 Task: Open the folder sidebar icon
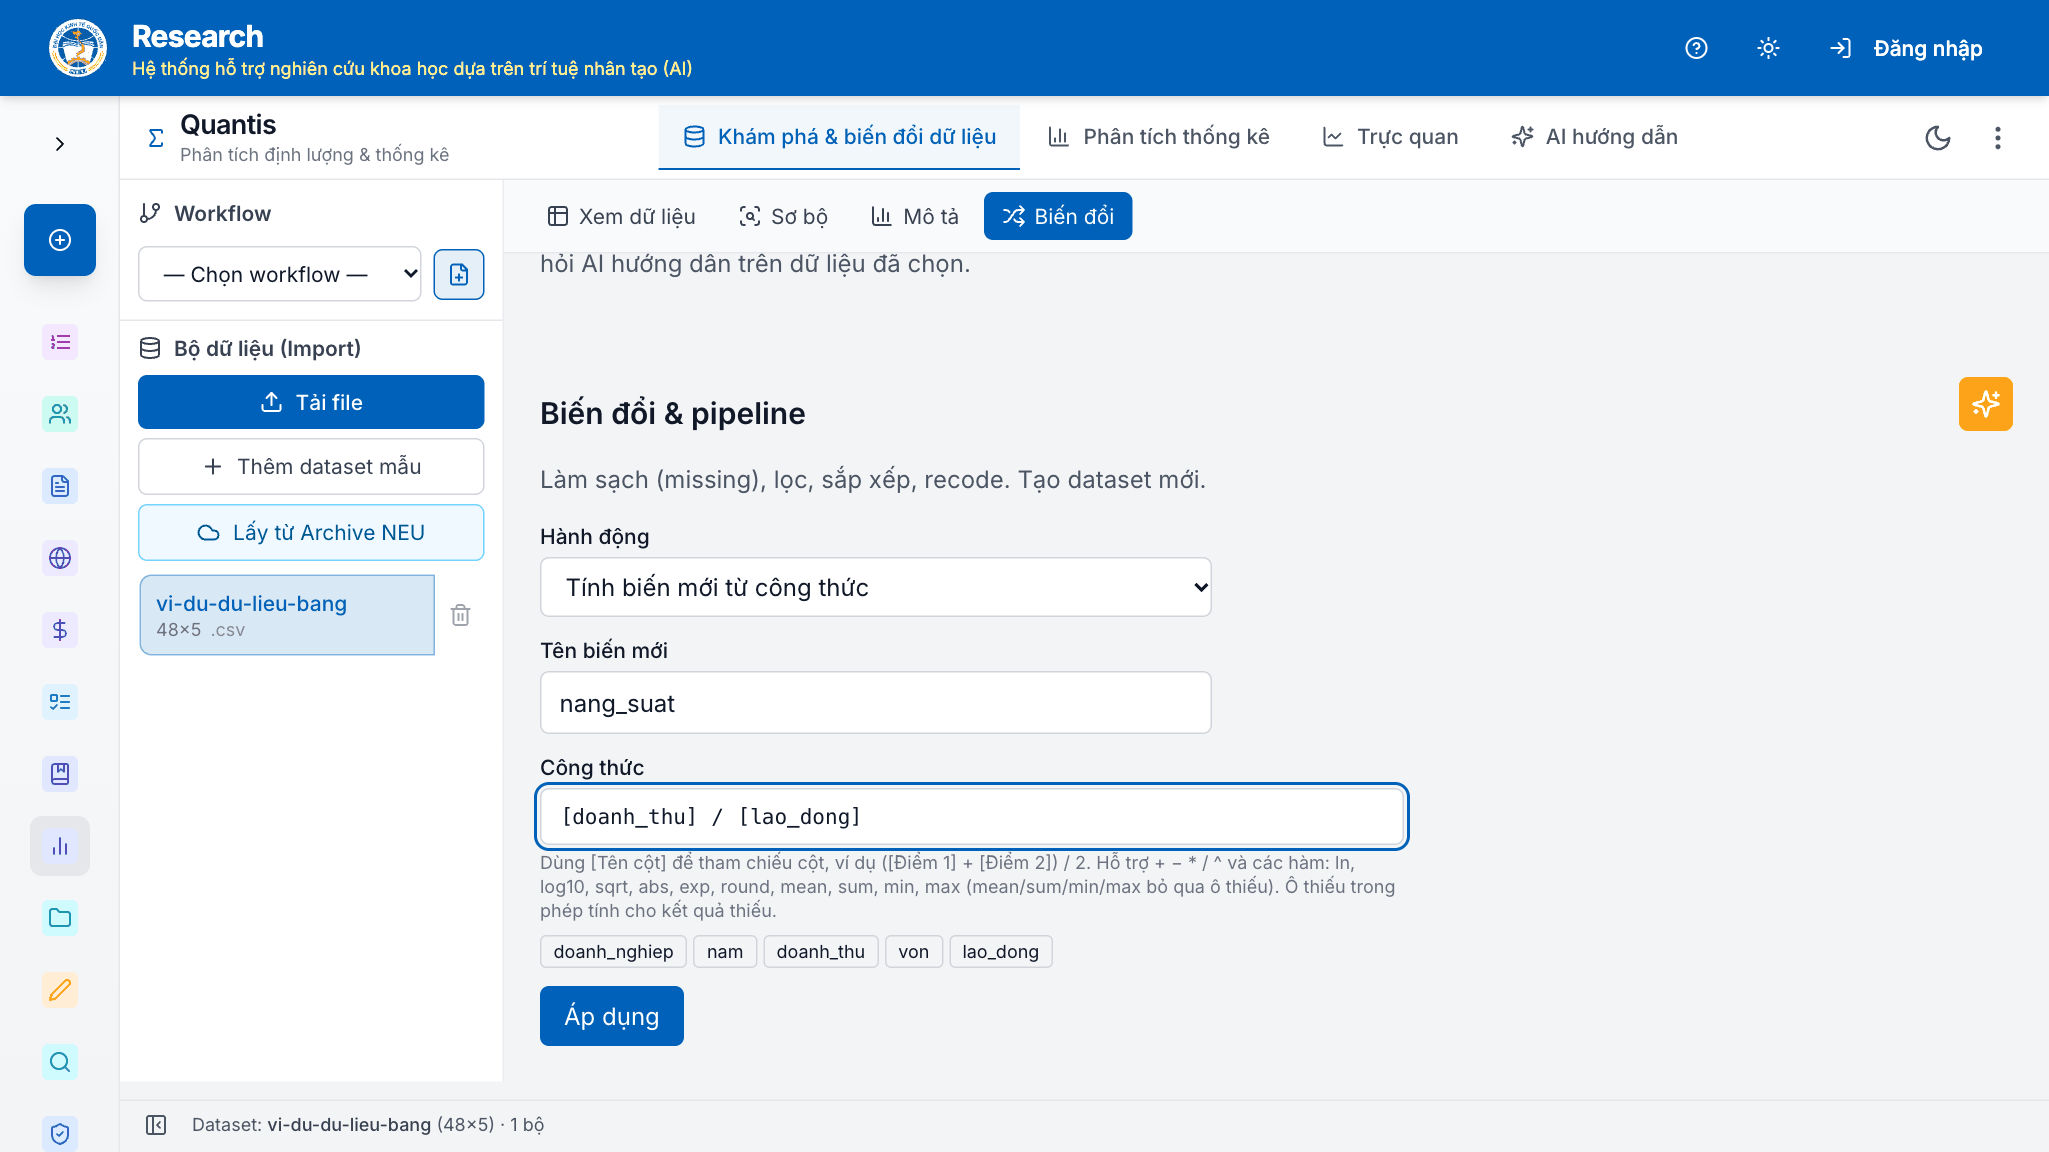pyautogui.click(x=60, y=918)
